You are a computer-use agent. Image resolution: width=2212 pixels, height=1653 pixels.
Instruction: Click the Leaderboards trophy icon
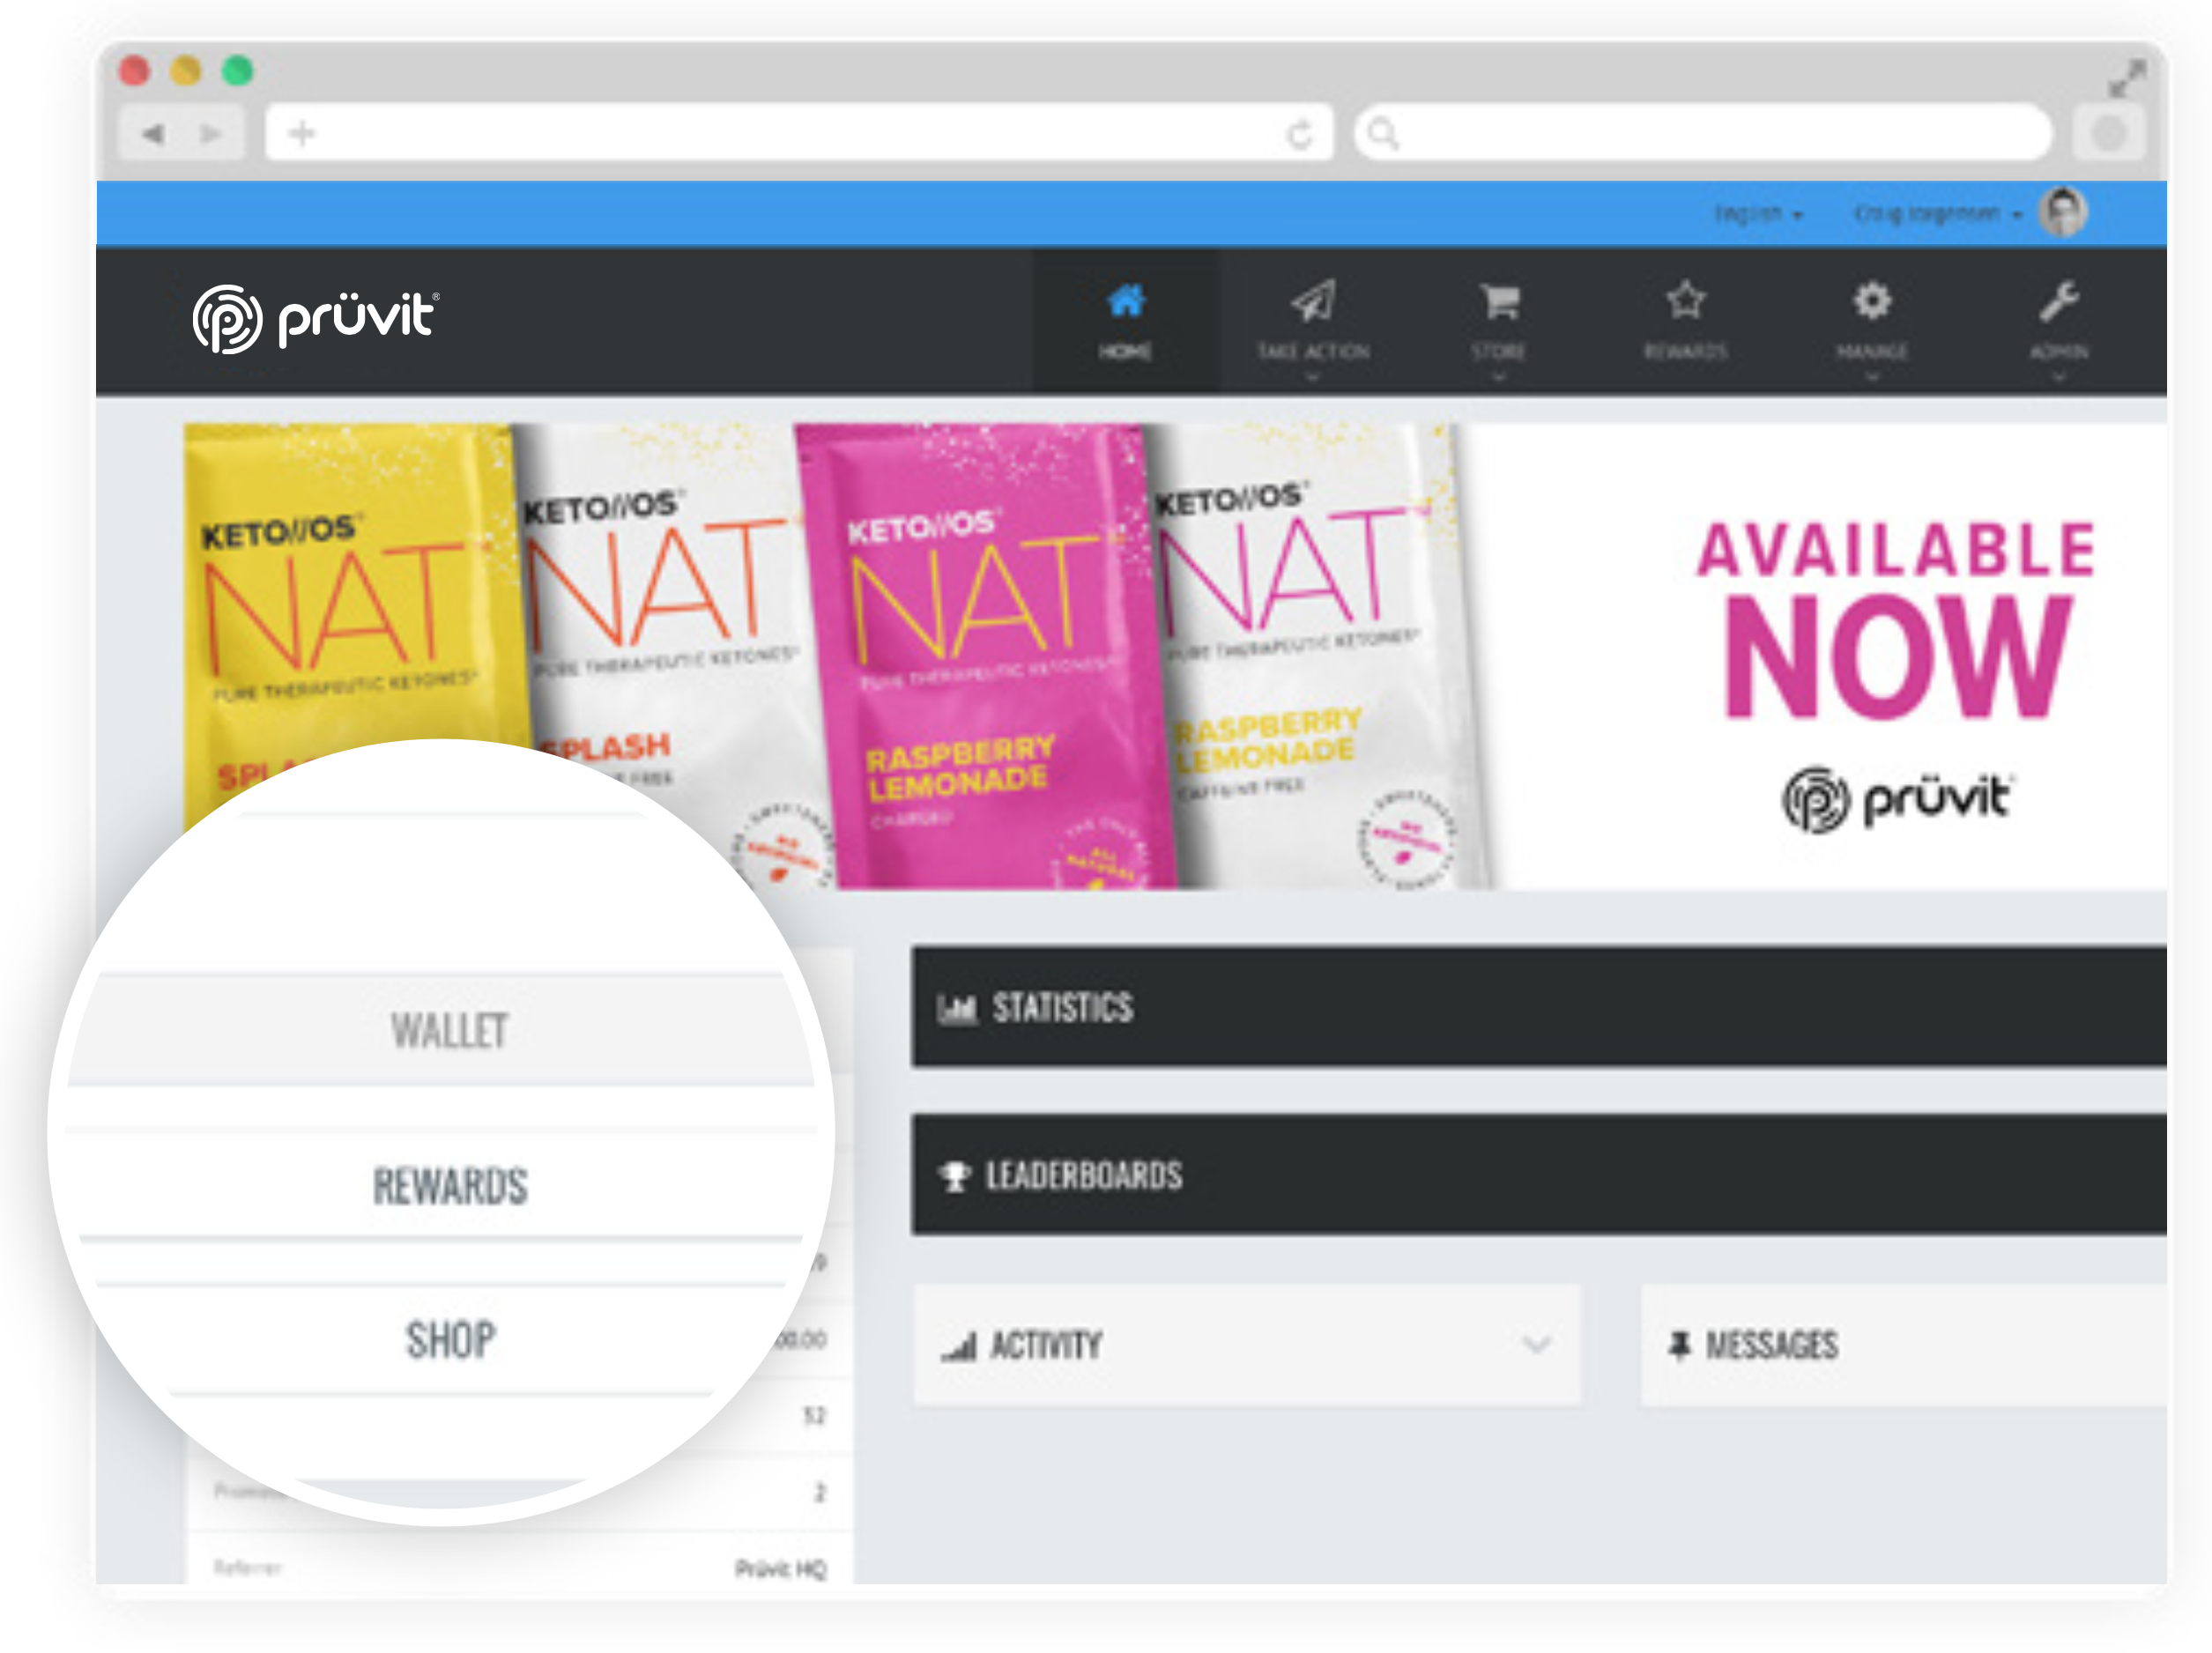tap(955, 1177)
